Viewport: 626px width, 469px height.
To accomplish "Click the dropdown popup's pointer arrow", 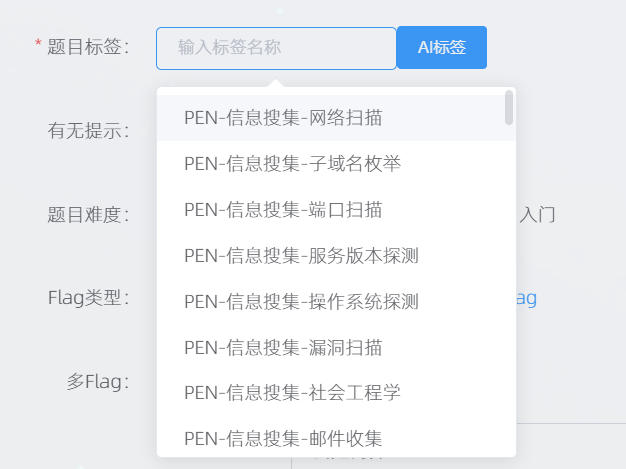I will [x=277, y=83].
